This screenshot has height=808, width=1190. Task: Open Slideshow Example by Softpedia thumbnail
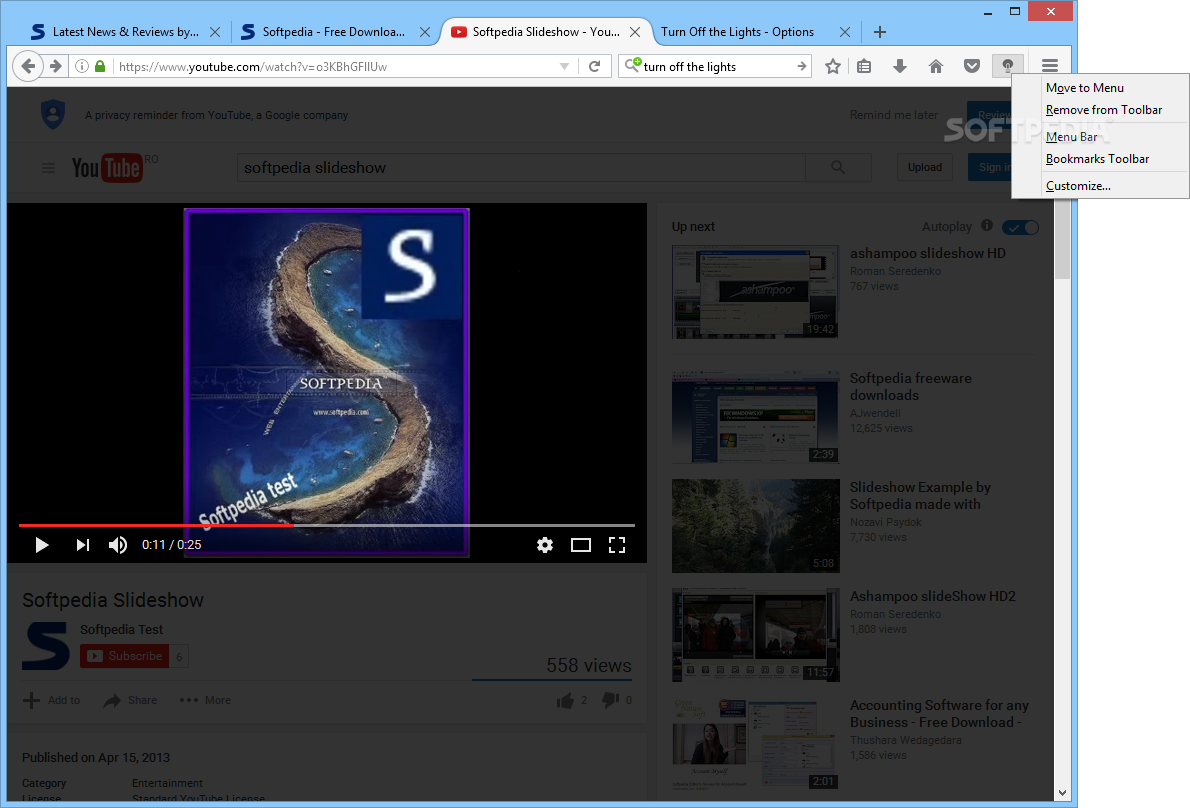(x=755, y=526)
